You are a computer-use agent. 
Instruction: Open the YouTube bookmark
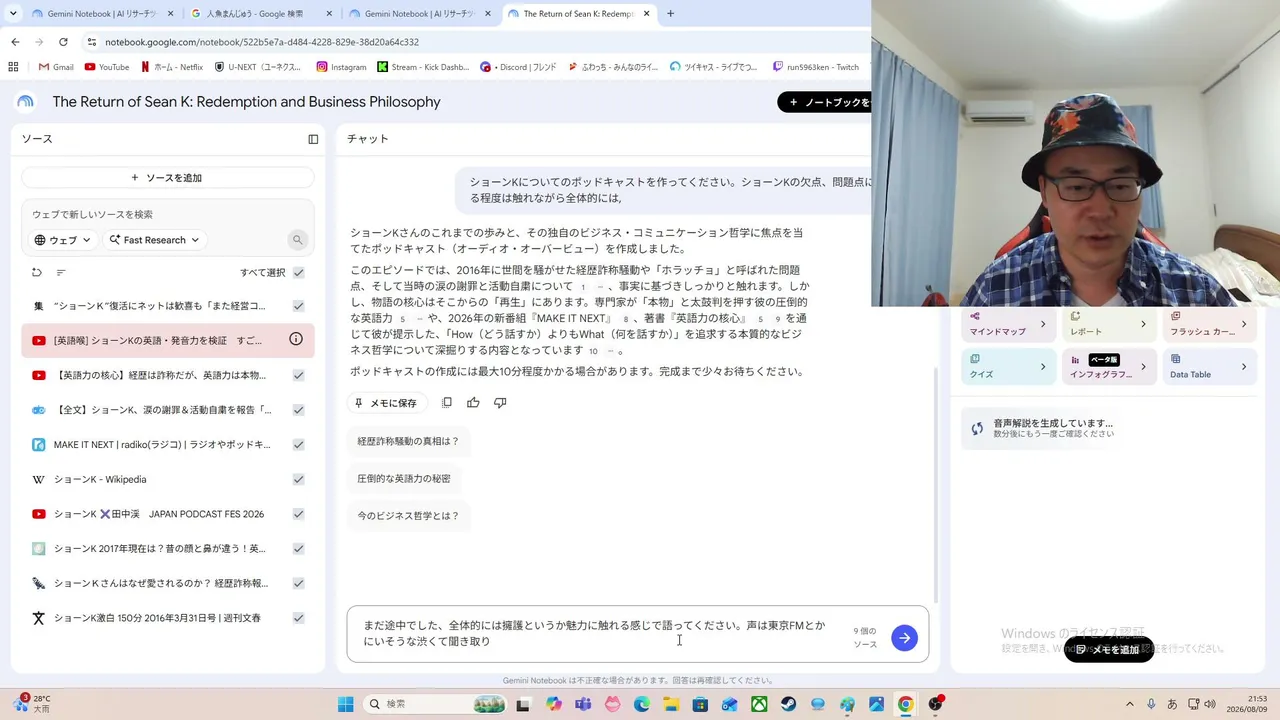(x=107, y=67)
